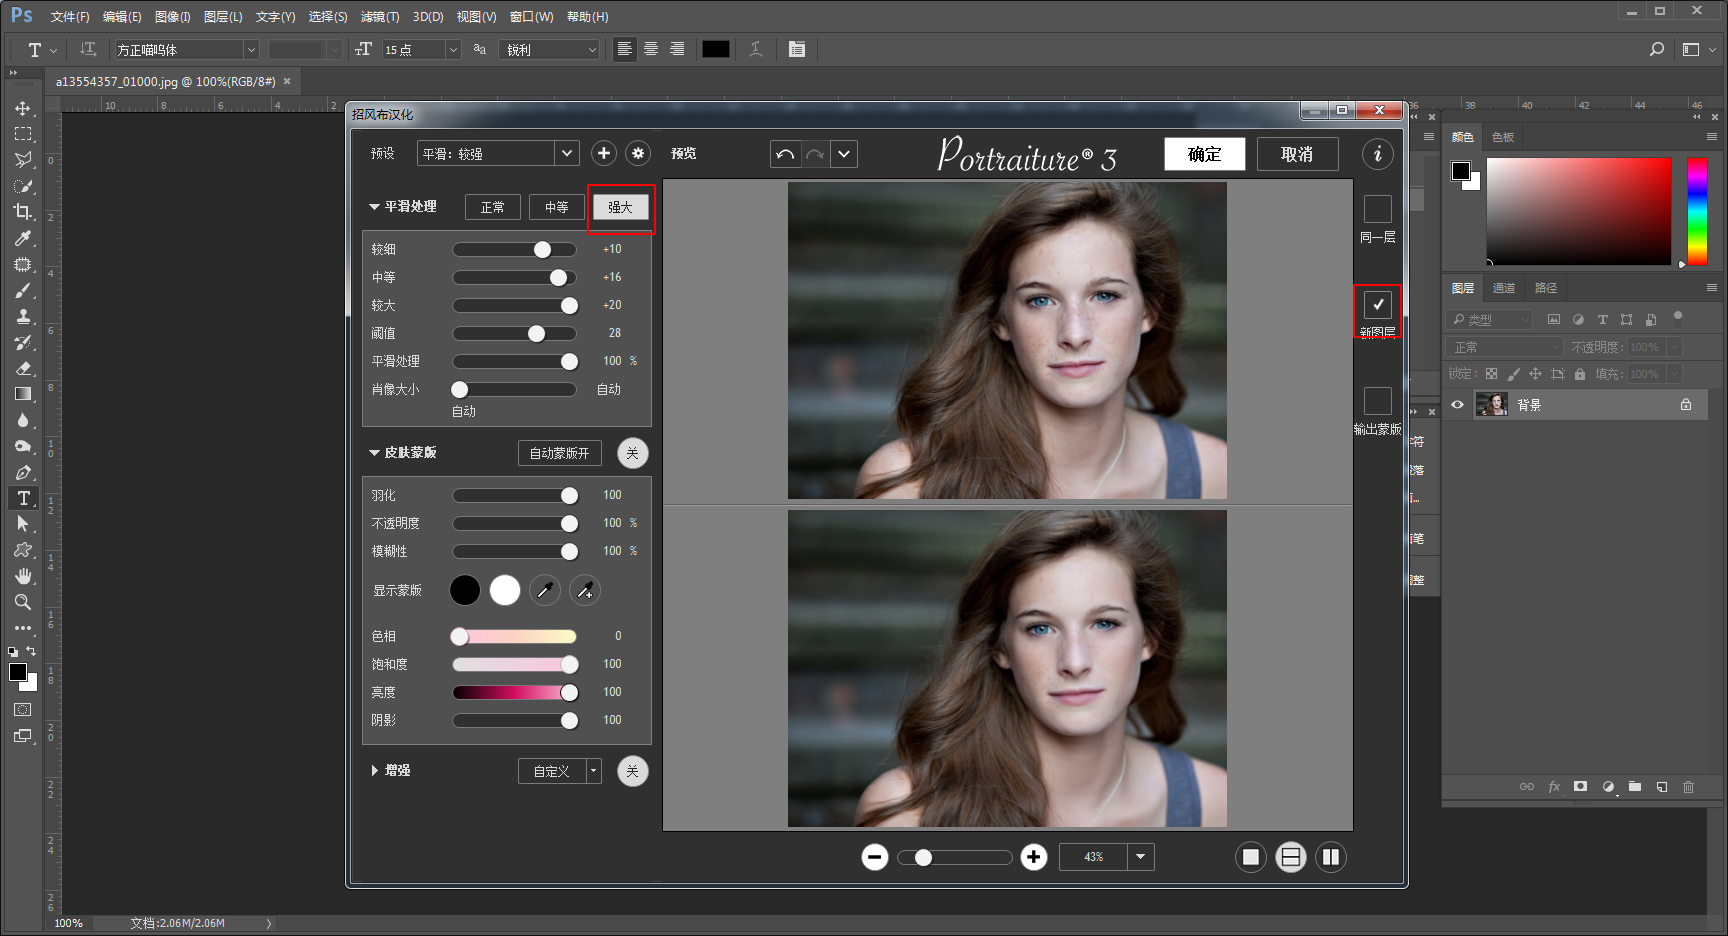Open Photoshop search icon
Image resolution: width=1728 pixels, height=936 pixels.
click(x=1657, y=49)
